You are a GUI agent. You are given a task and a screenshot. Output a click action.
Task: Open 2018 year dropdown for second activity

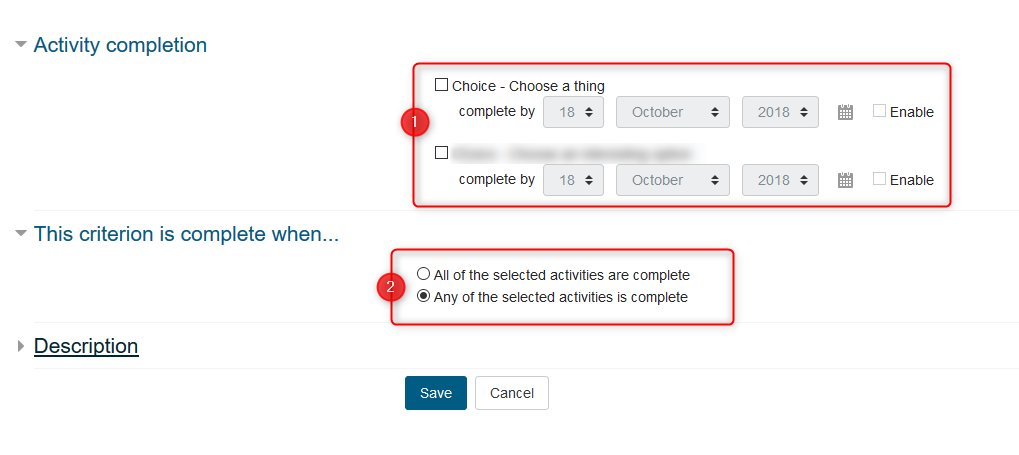pos(780,180)
